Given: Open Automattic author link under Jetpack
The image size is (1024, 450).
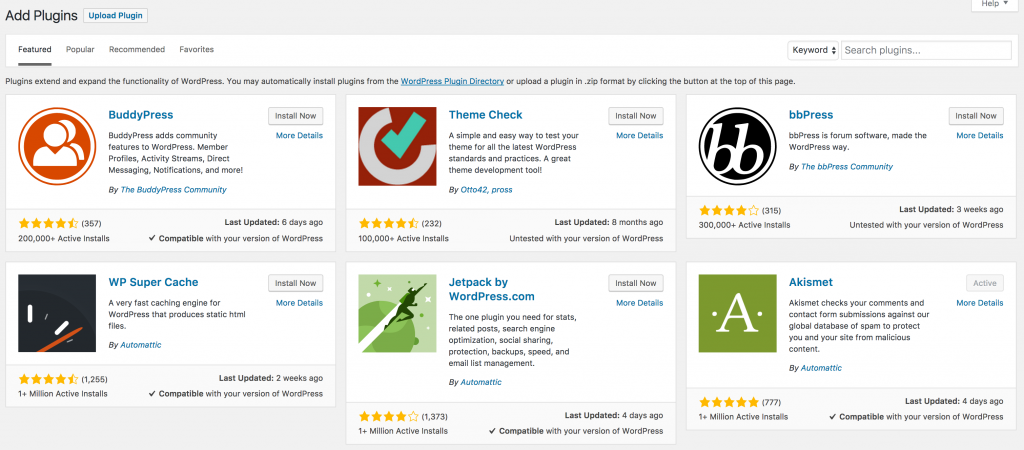Looking at the screenshot, I should coord(481,382).
